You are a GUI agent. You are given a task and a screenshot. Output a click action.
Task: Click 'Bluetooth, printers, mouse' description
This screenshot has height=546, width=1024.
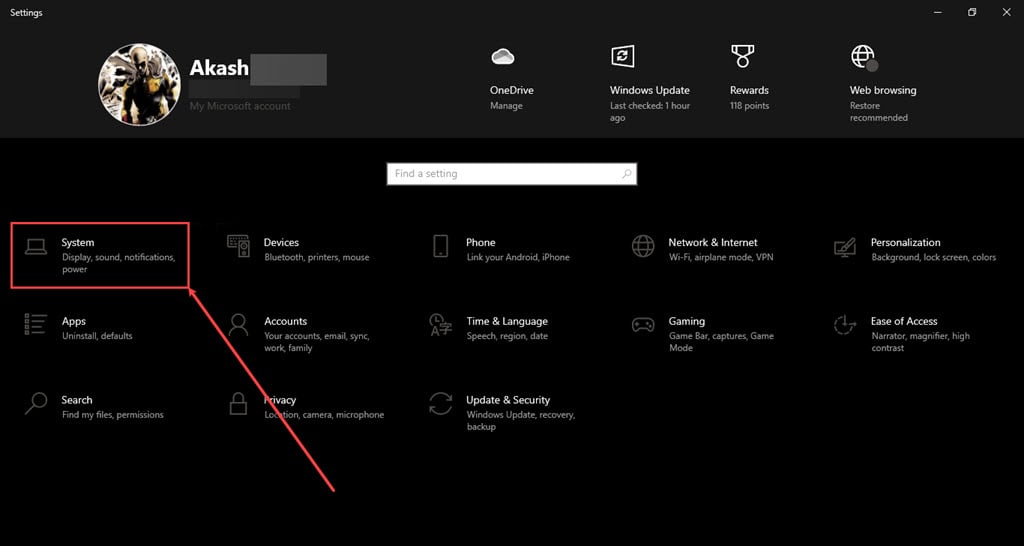(317, 257)
